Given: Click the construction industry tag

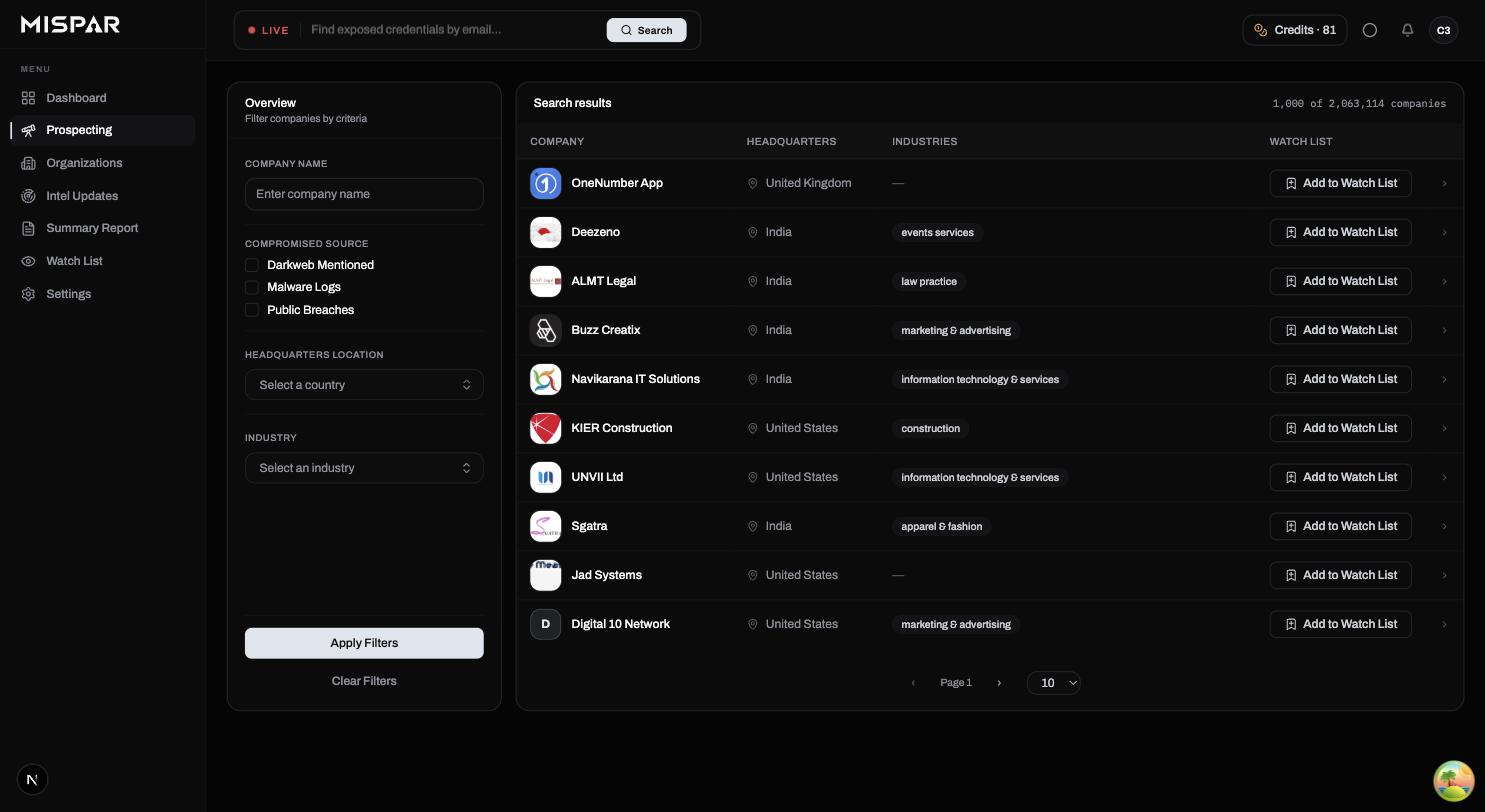Looking at the screenshot, I should pyautogui.click(x=930, y=428).
